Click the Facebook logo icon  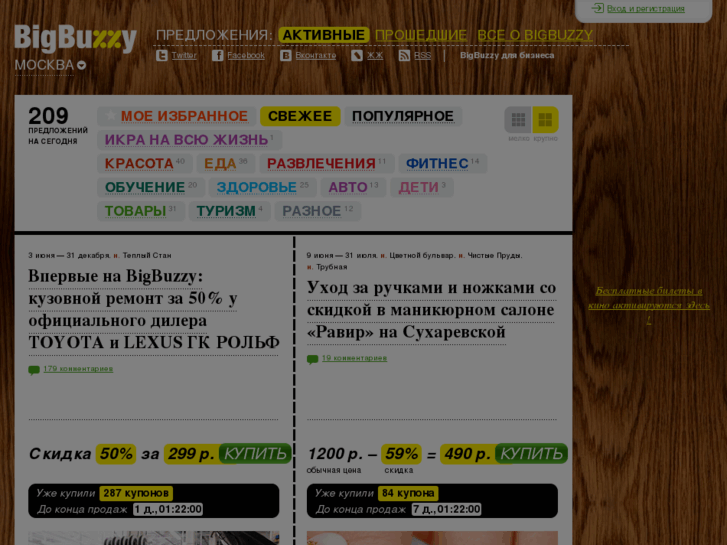pos(217,56)
